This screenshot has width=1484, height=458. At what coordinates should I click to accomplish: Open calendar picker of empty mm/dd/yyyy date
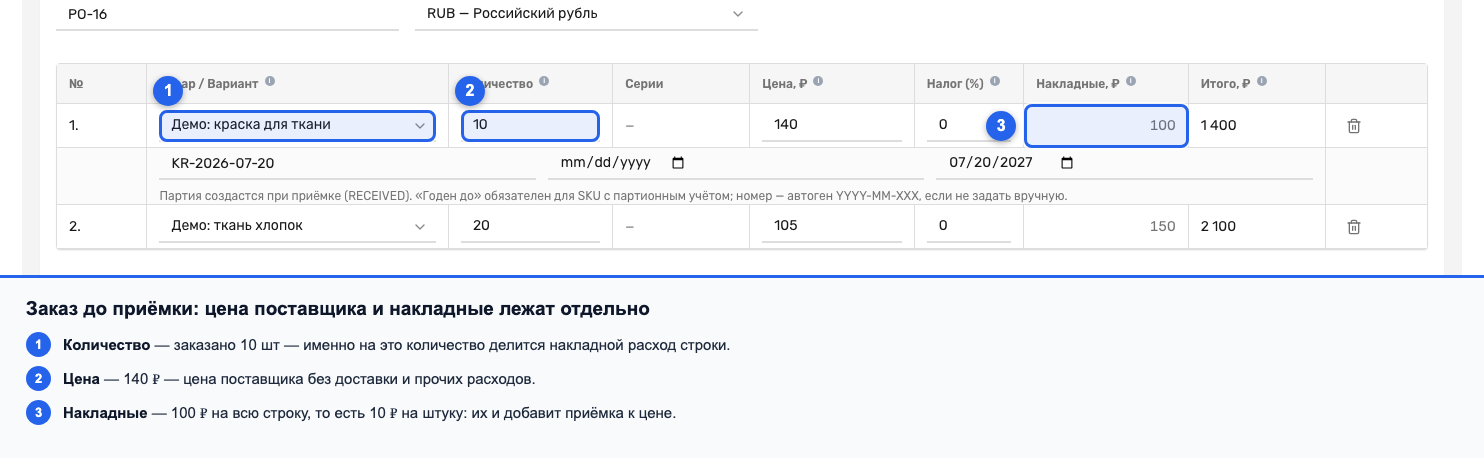coord(678,162)
